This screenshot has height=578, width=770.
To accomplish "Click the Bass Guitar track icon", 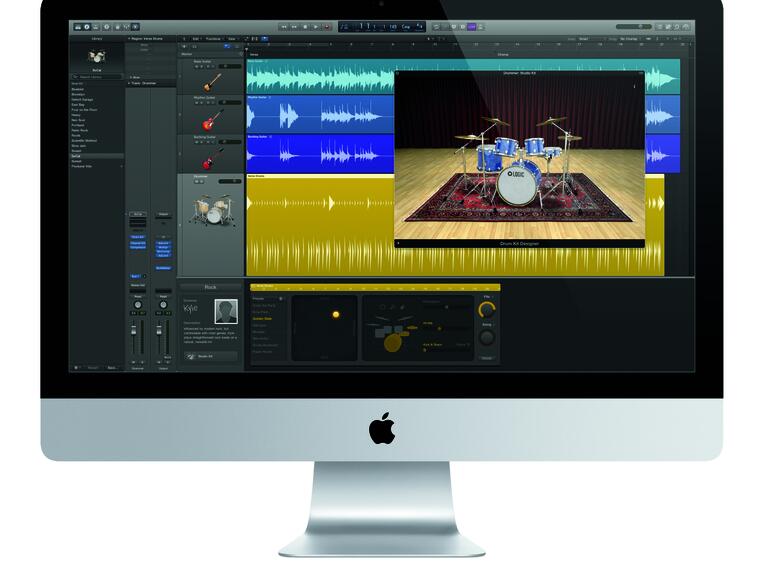I will (x=212, y=82).
